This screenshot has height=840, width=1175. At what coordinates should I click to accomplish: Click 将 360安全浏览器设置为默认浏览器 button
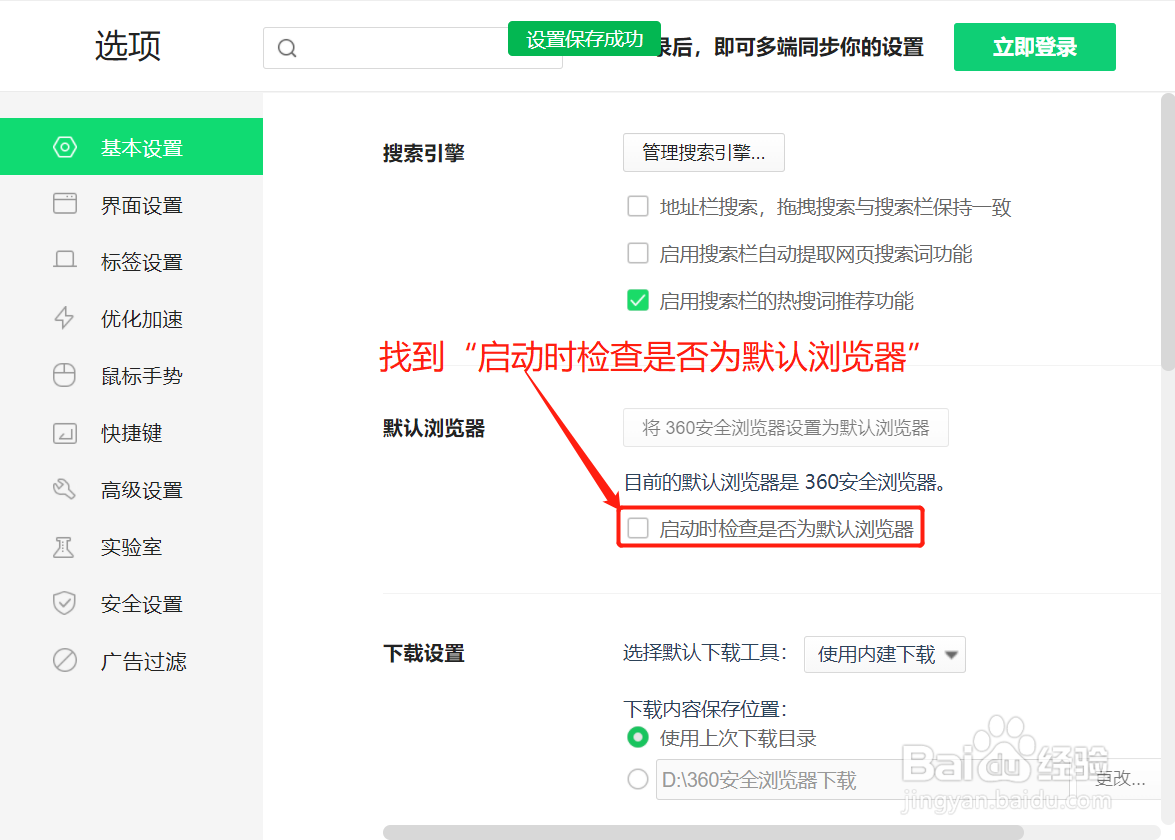pos(785,428)
